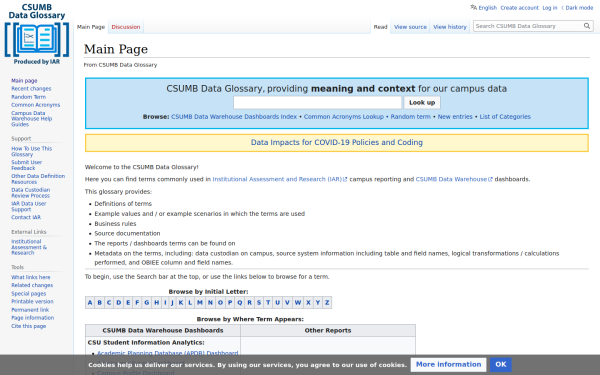Open Common Acronyms Lookup link
The width and height of the screenshot is (600, 375).
[x=344, y=117]
